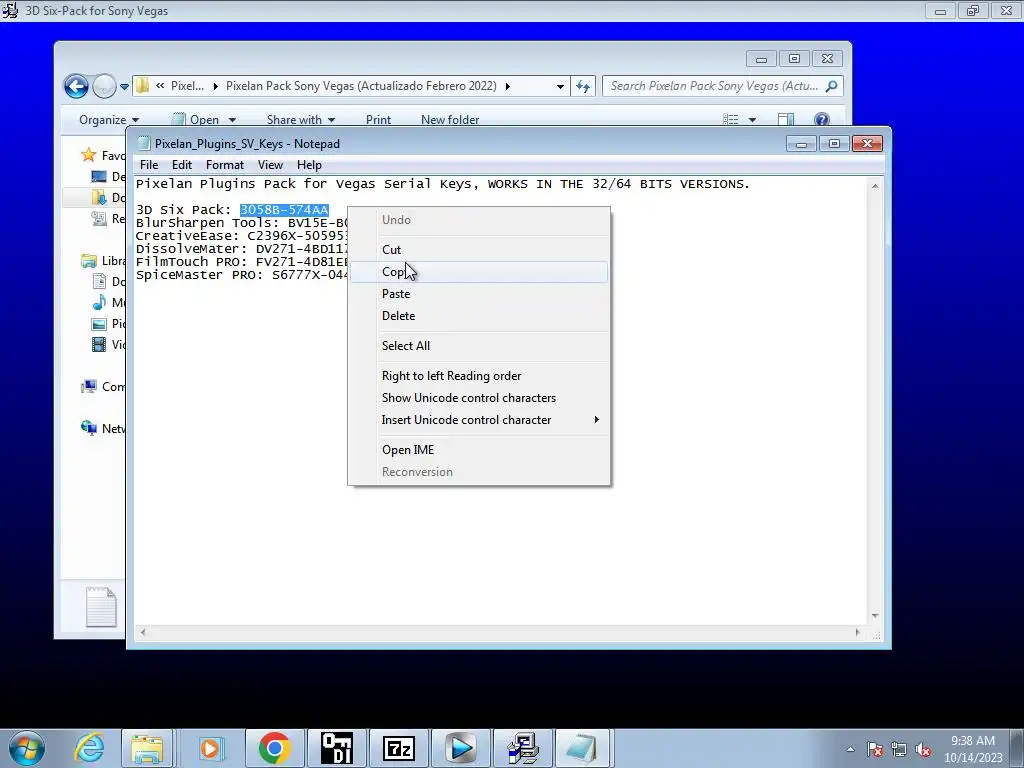Open Notepad Edit menu
The height and width of the screenshot is (768, 1024).
click(x=182, y=165)
